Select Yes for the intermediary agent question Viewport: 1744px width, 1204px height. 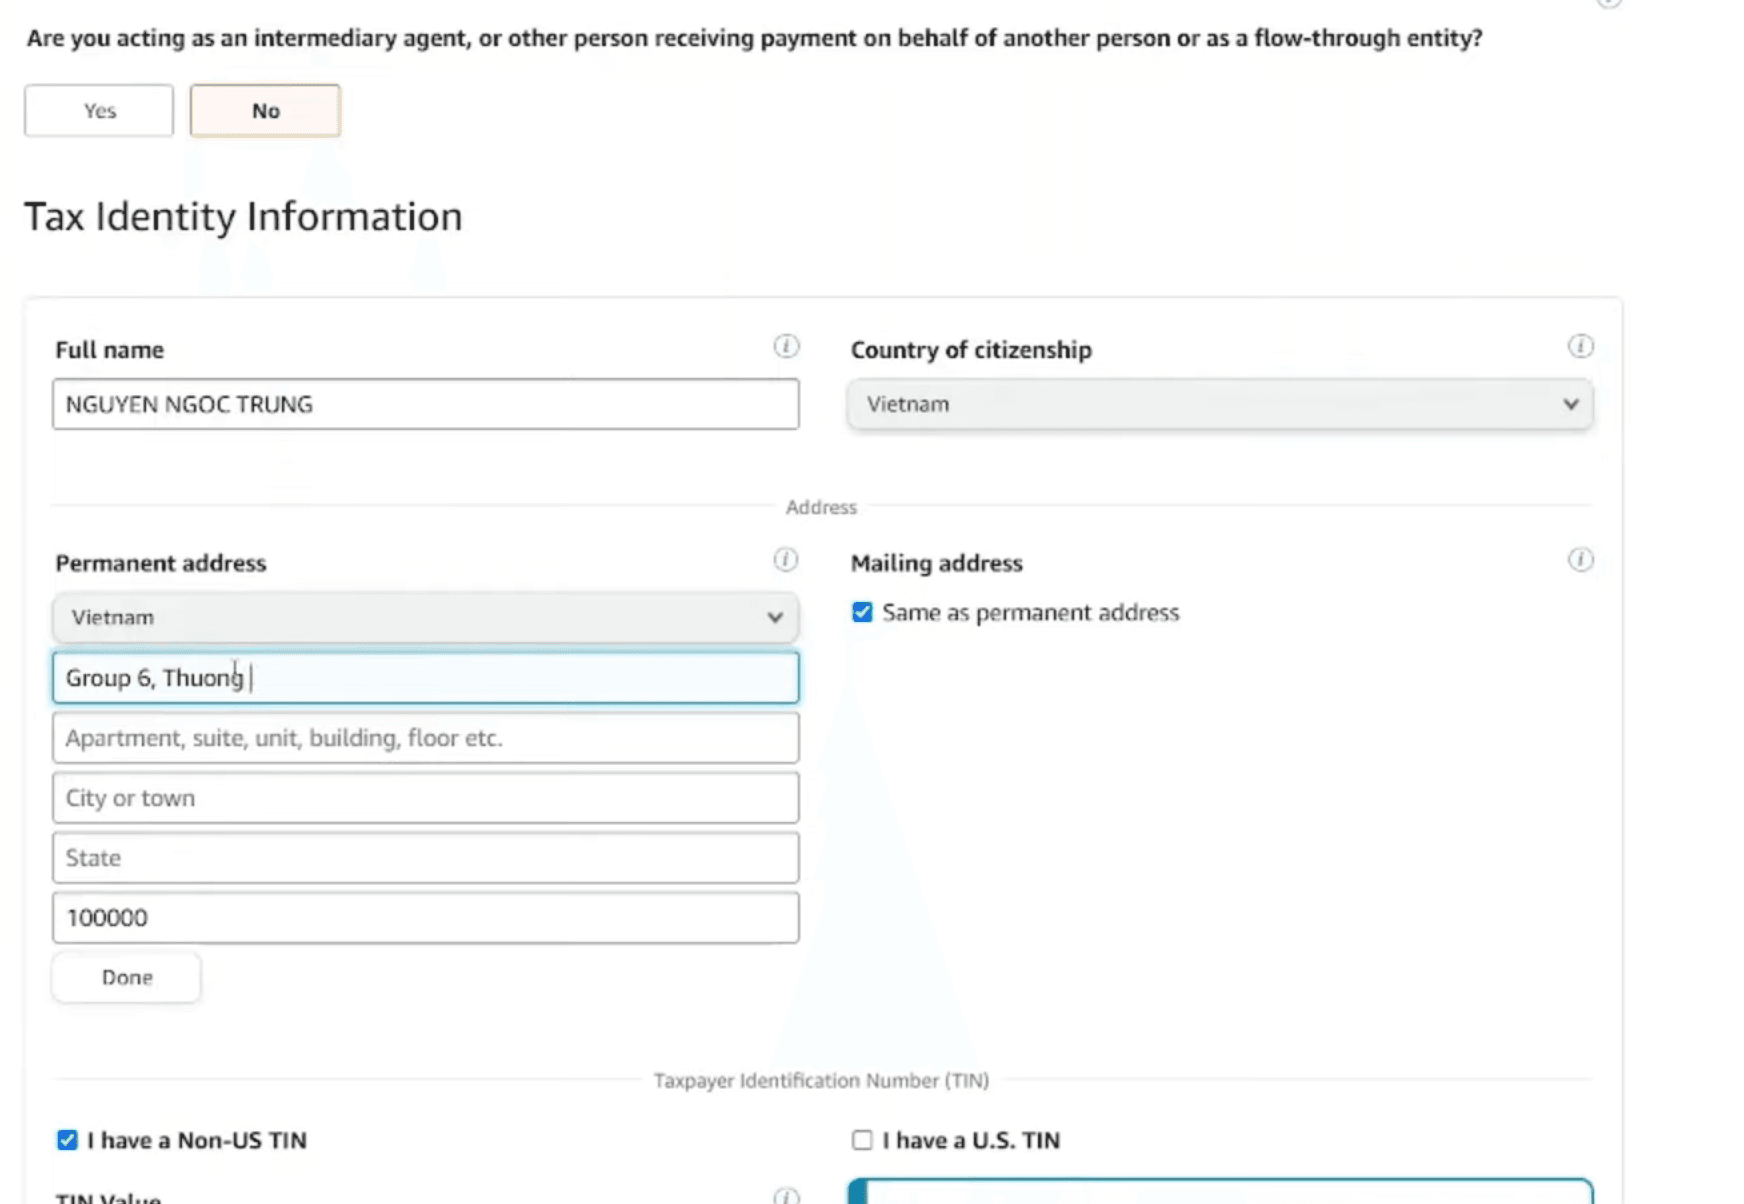[99, 110]
